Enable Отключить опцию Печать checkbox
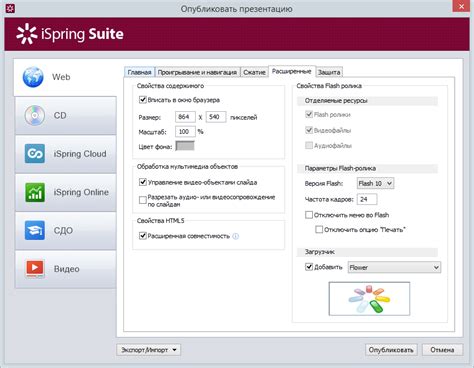 pyautogui.click(x=319, y=230)
